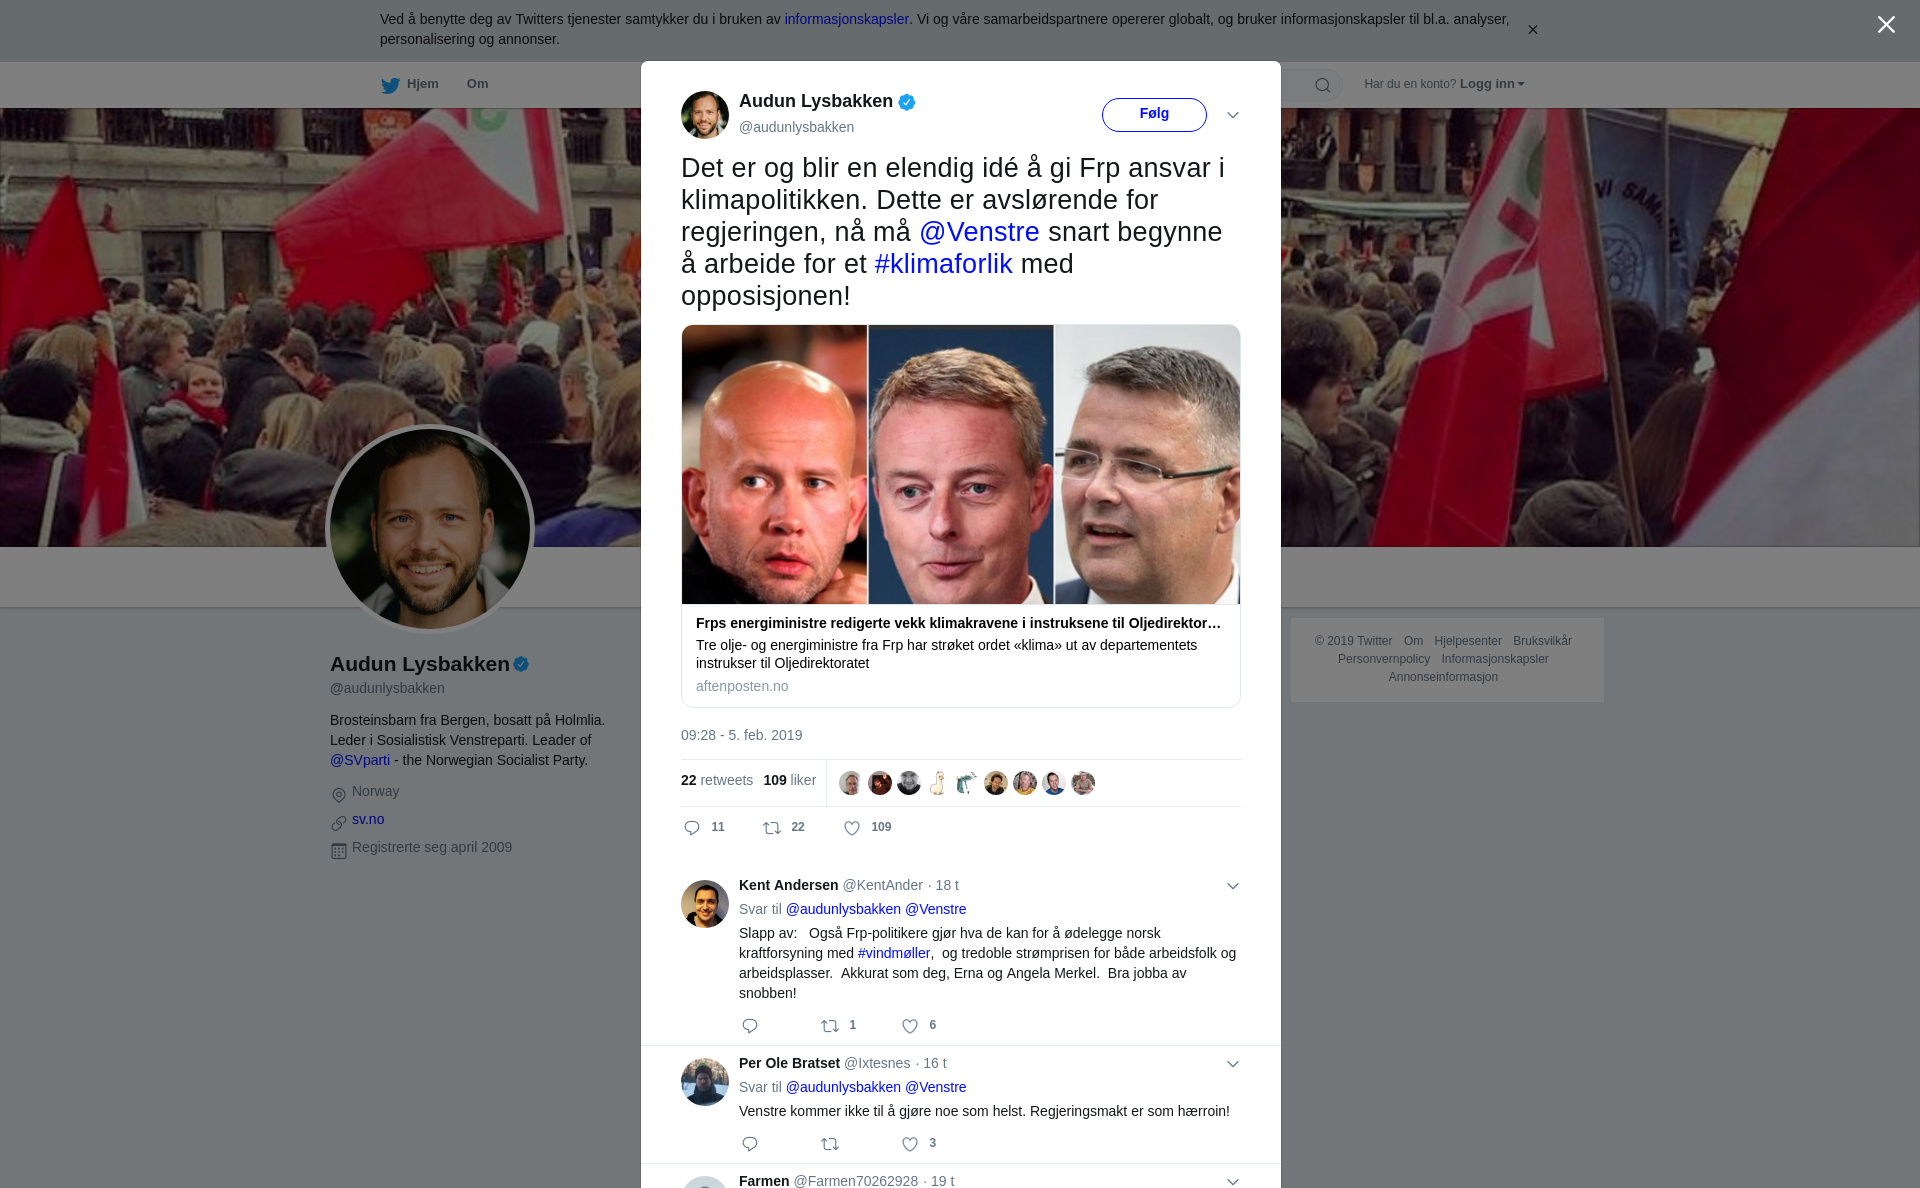The image size is (1920, 1188).
Task: Close the tweet overlay dialog
Action: (1886, 25)
